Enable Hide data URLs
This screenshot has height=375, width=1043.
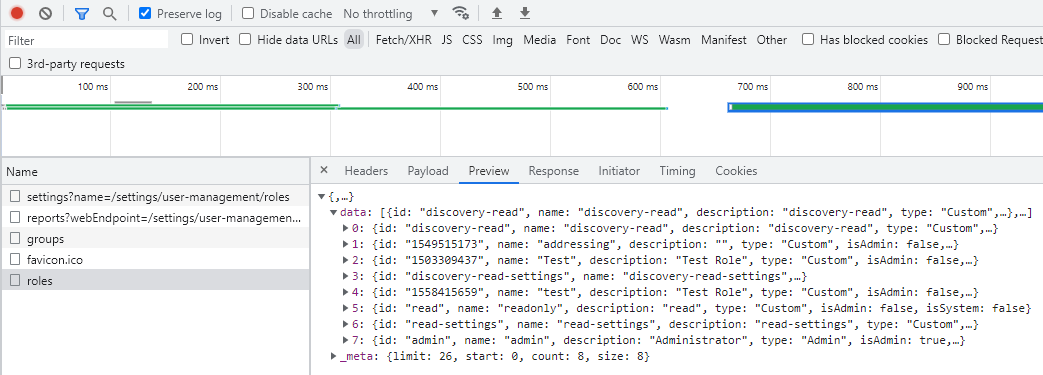tap(245, 40)
